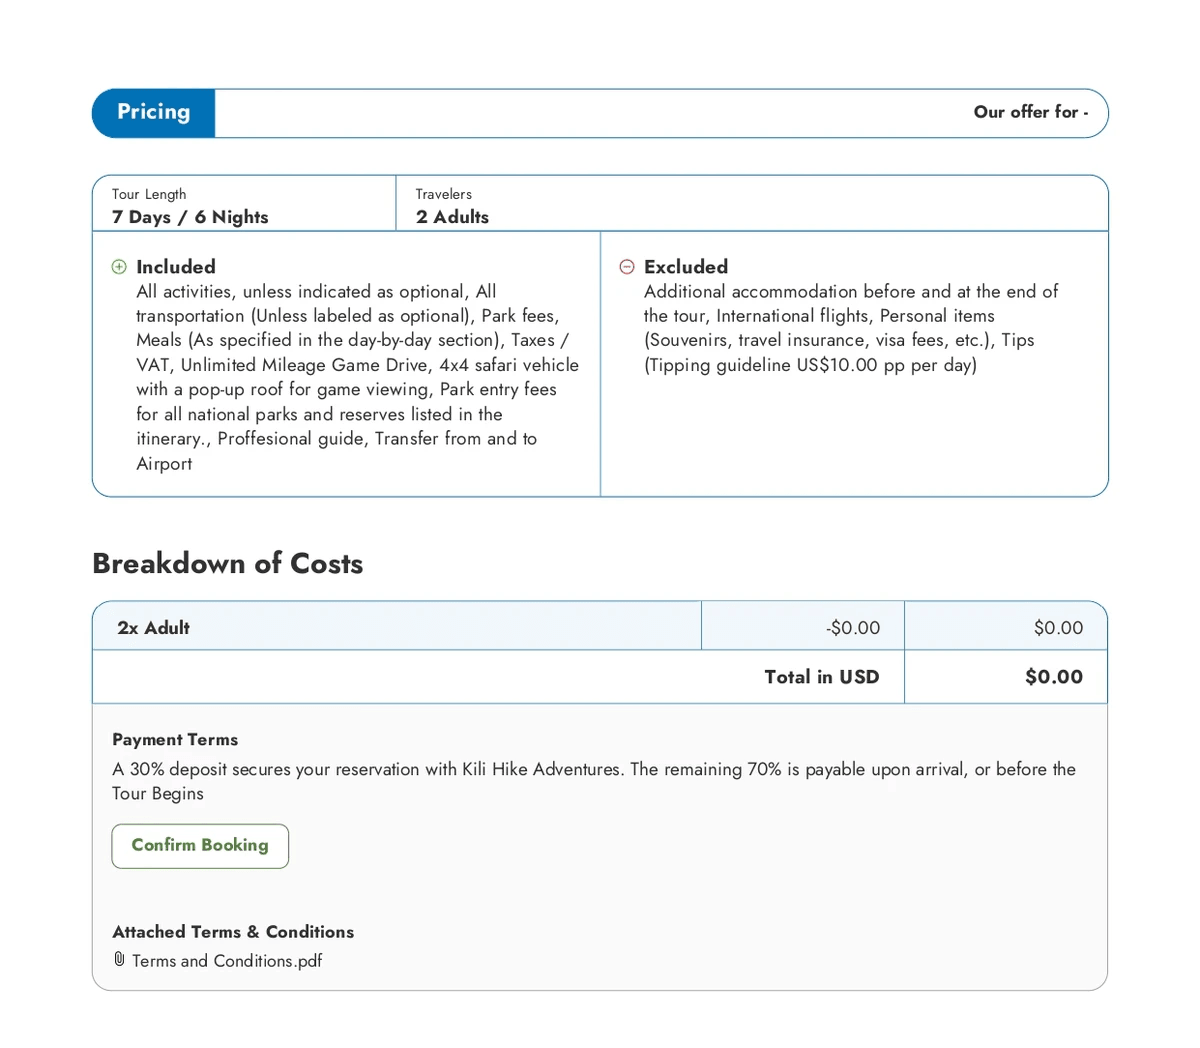Viewport: 1200px width, 1048px height.
Task: Select the Pricing section label
Action: click(153, 113)
